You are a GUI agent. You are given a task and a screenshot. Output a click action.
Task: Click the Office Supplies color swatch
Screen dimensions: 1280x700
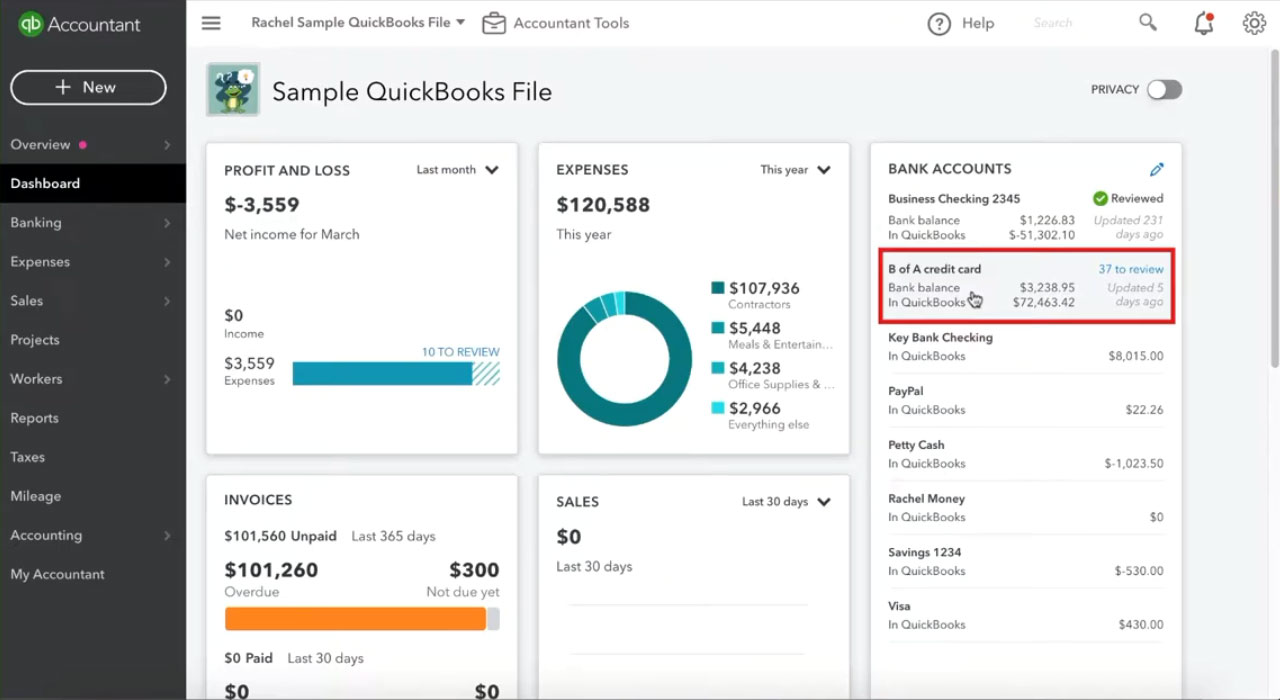pyautogui.click(x=717, y=368)
